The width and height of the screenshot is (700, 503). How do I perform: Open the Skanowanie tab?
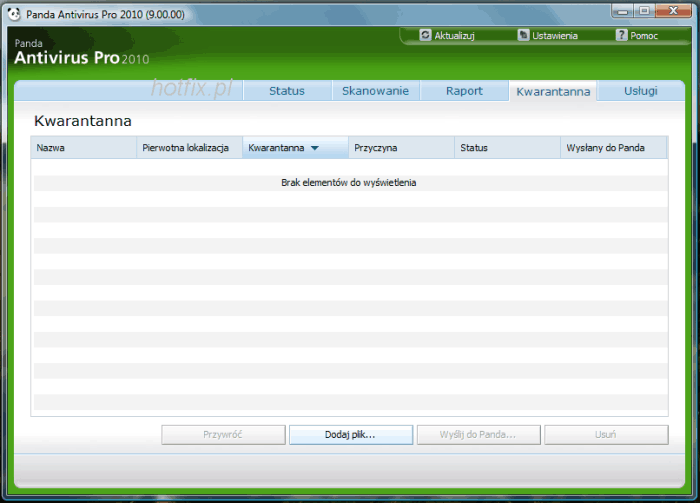[375, 91]
